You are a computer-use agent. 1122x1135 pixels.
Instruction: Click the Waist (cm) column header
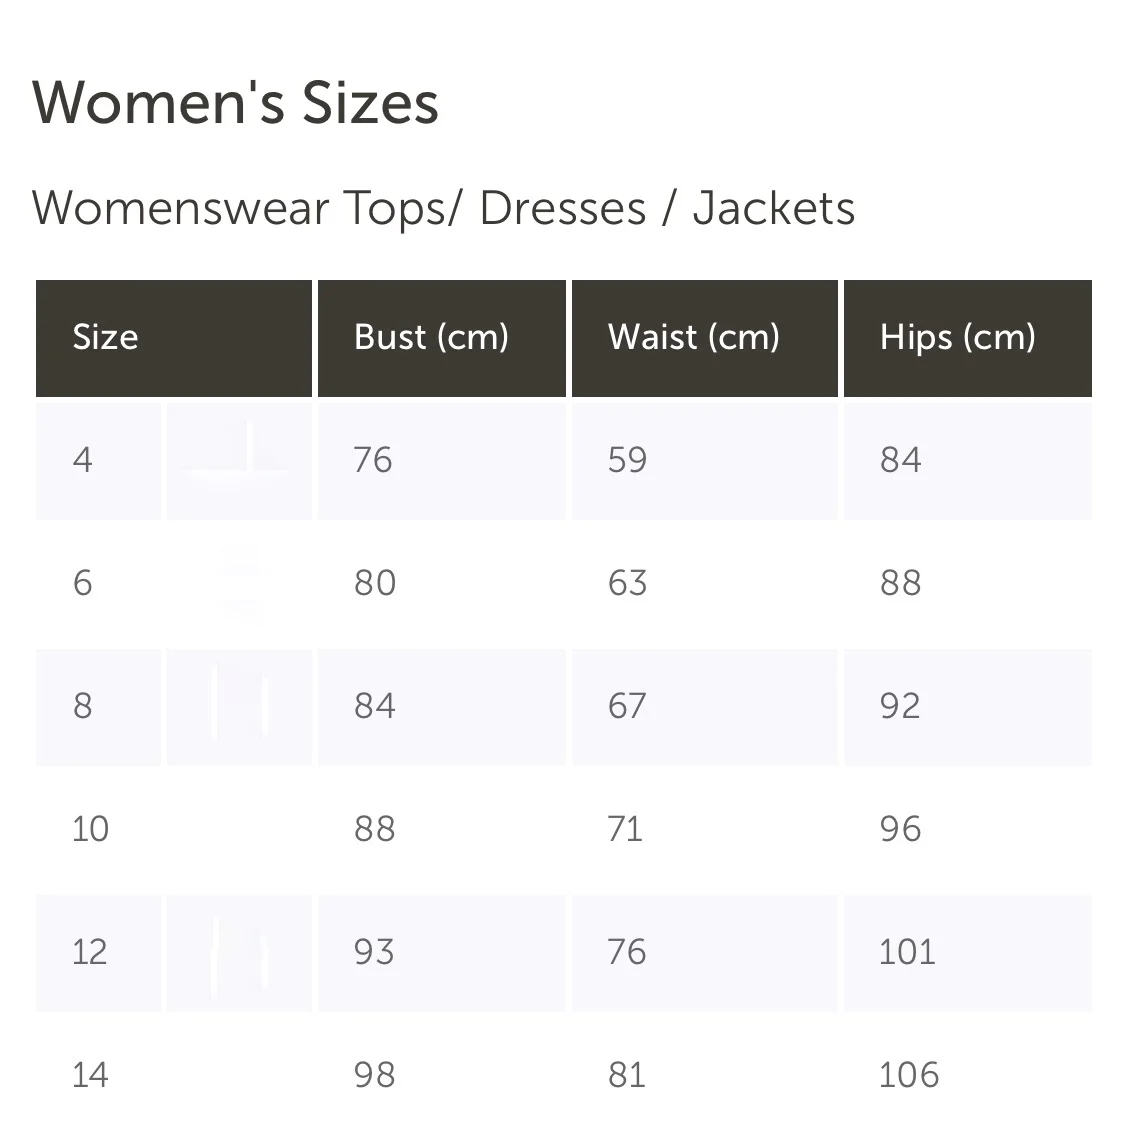coord(704,338)
